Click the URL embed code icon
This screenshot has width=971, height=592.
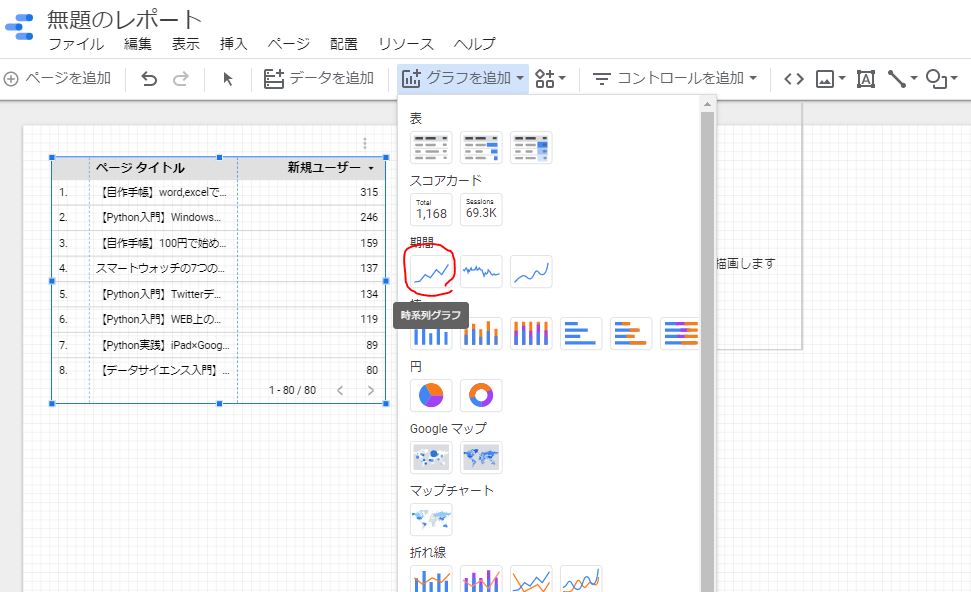(x=794, y=79)
